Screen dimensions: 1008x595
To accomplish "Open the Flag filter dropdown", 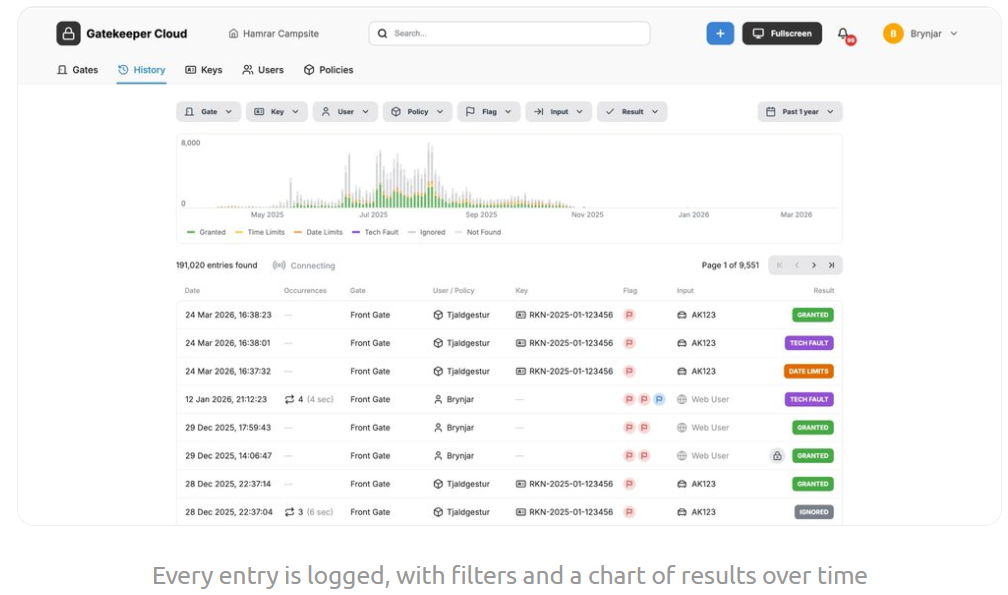I will click(489, 112).
